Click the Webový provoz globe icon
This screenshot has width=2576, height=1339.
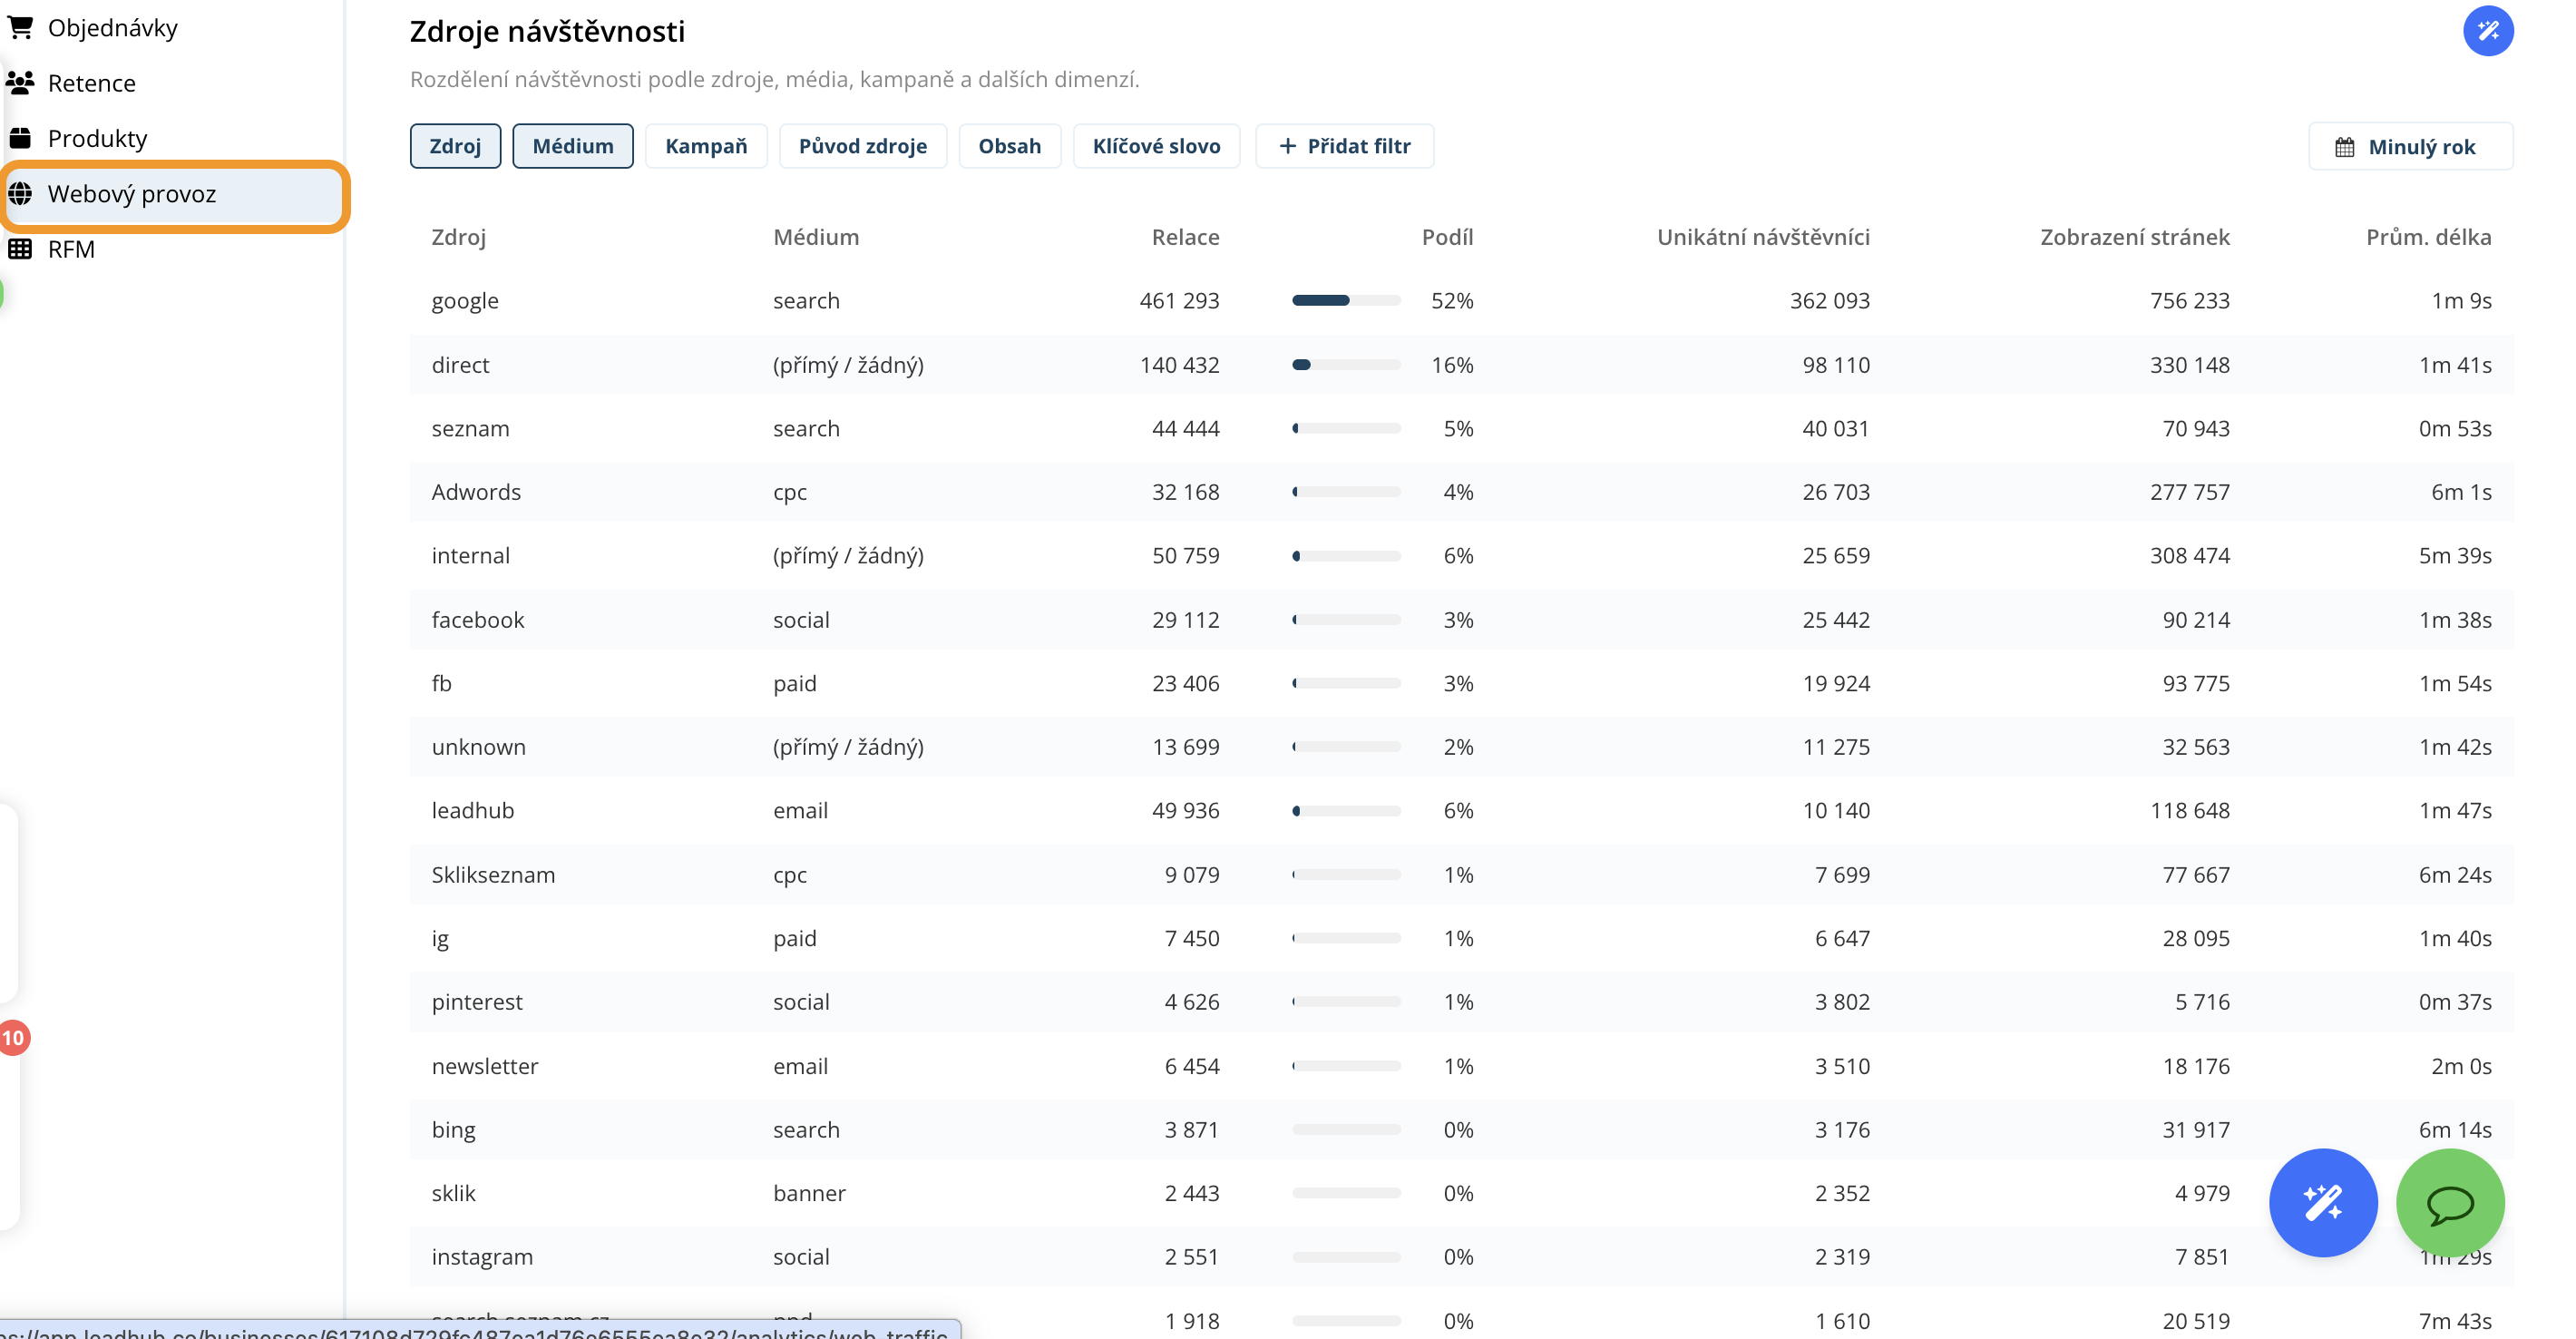20,193
